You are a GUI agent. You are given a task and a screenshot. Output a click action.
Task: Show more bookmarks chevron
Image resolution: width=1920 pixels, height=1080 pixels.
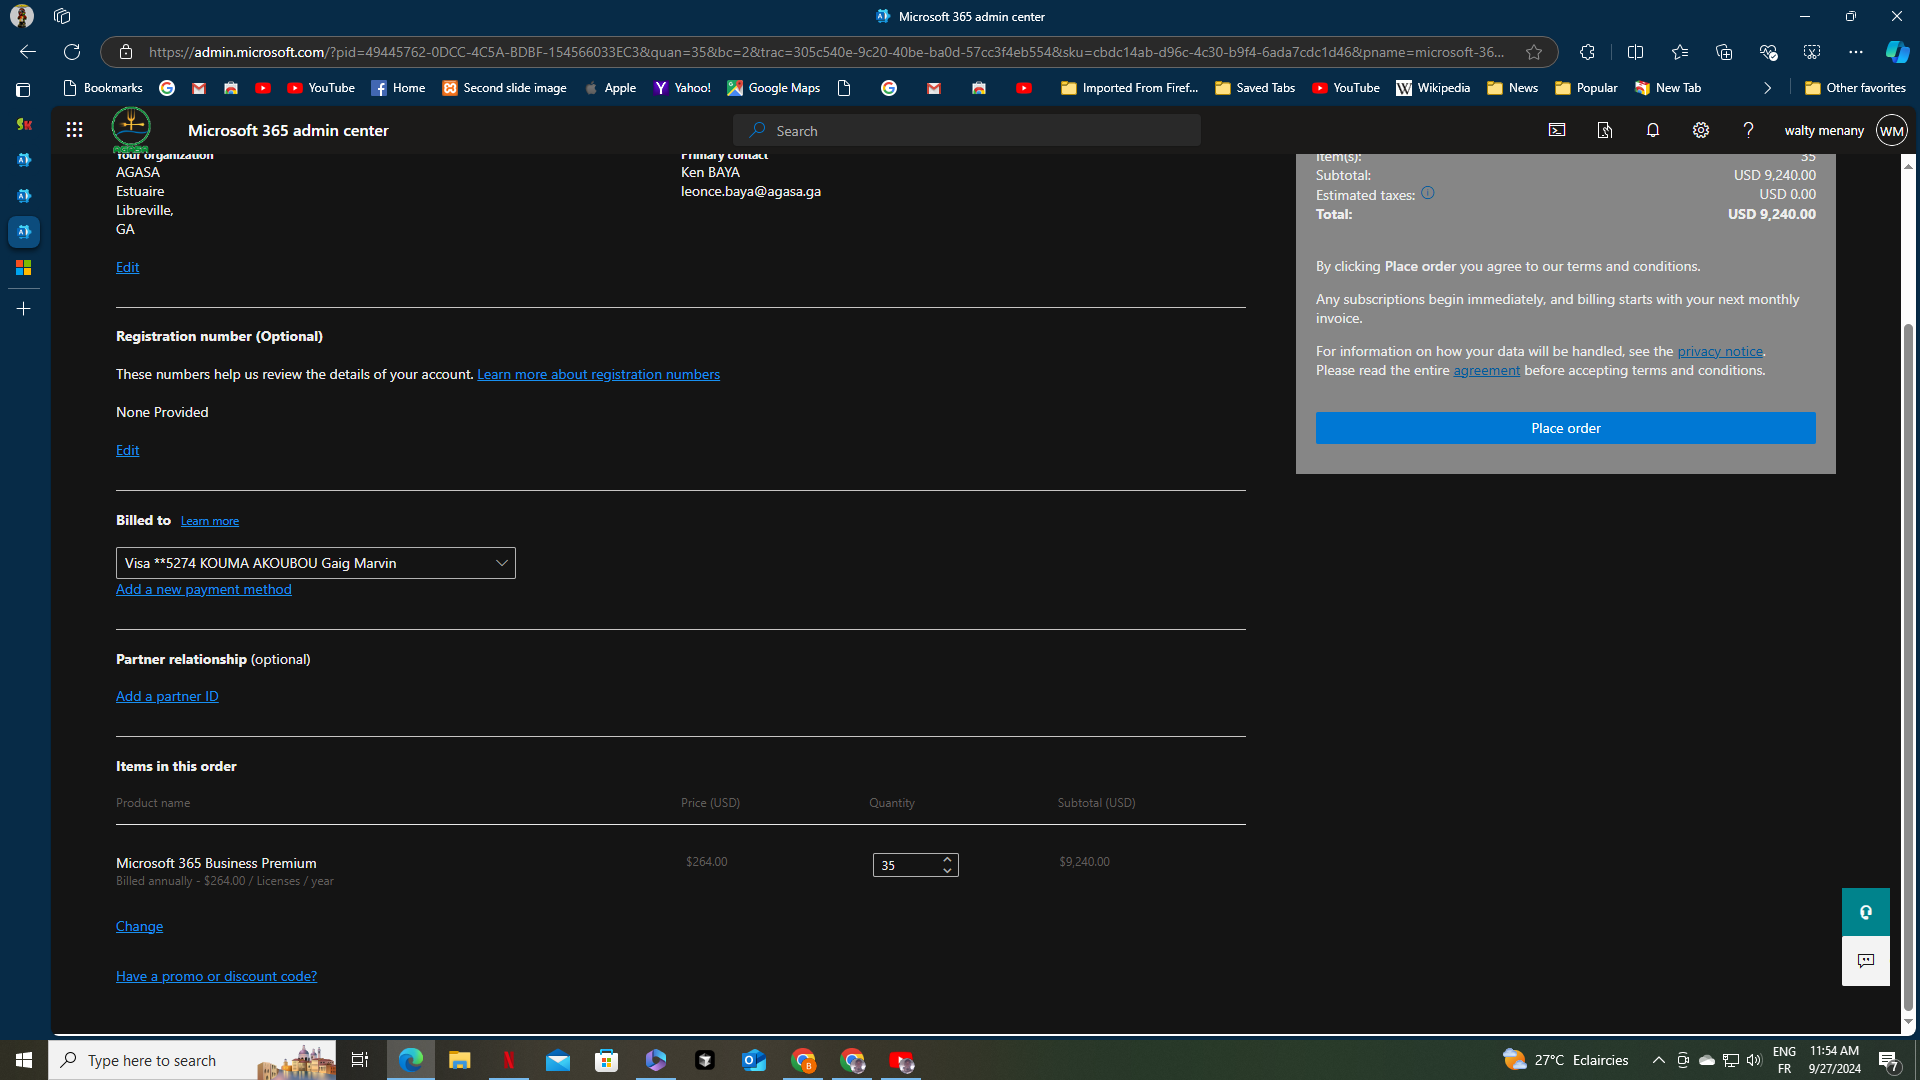(1767, 88)
